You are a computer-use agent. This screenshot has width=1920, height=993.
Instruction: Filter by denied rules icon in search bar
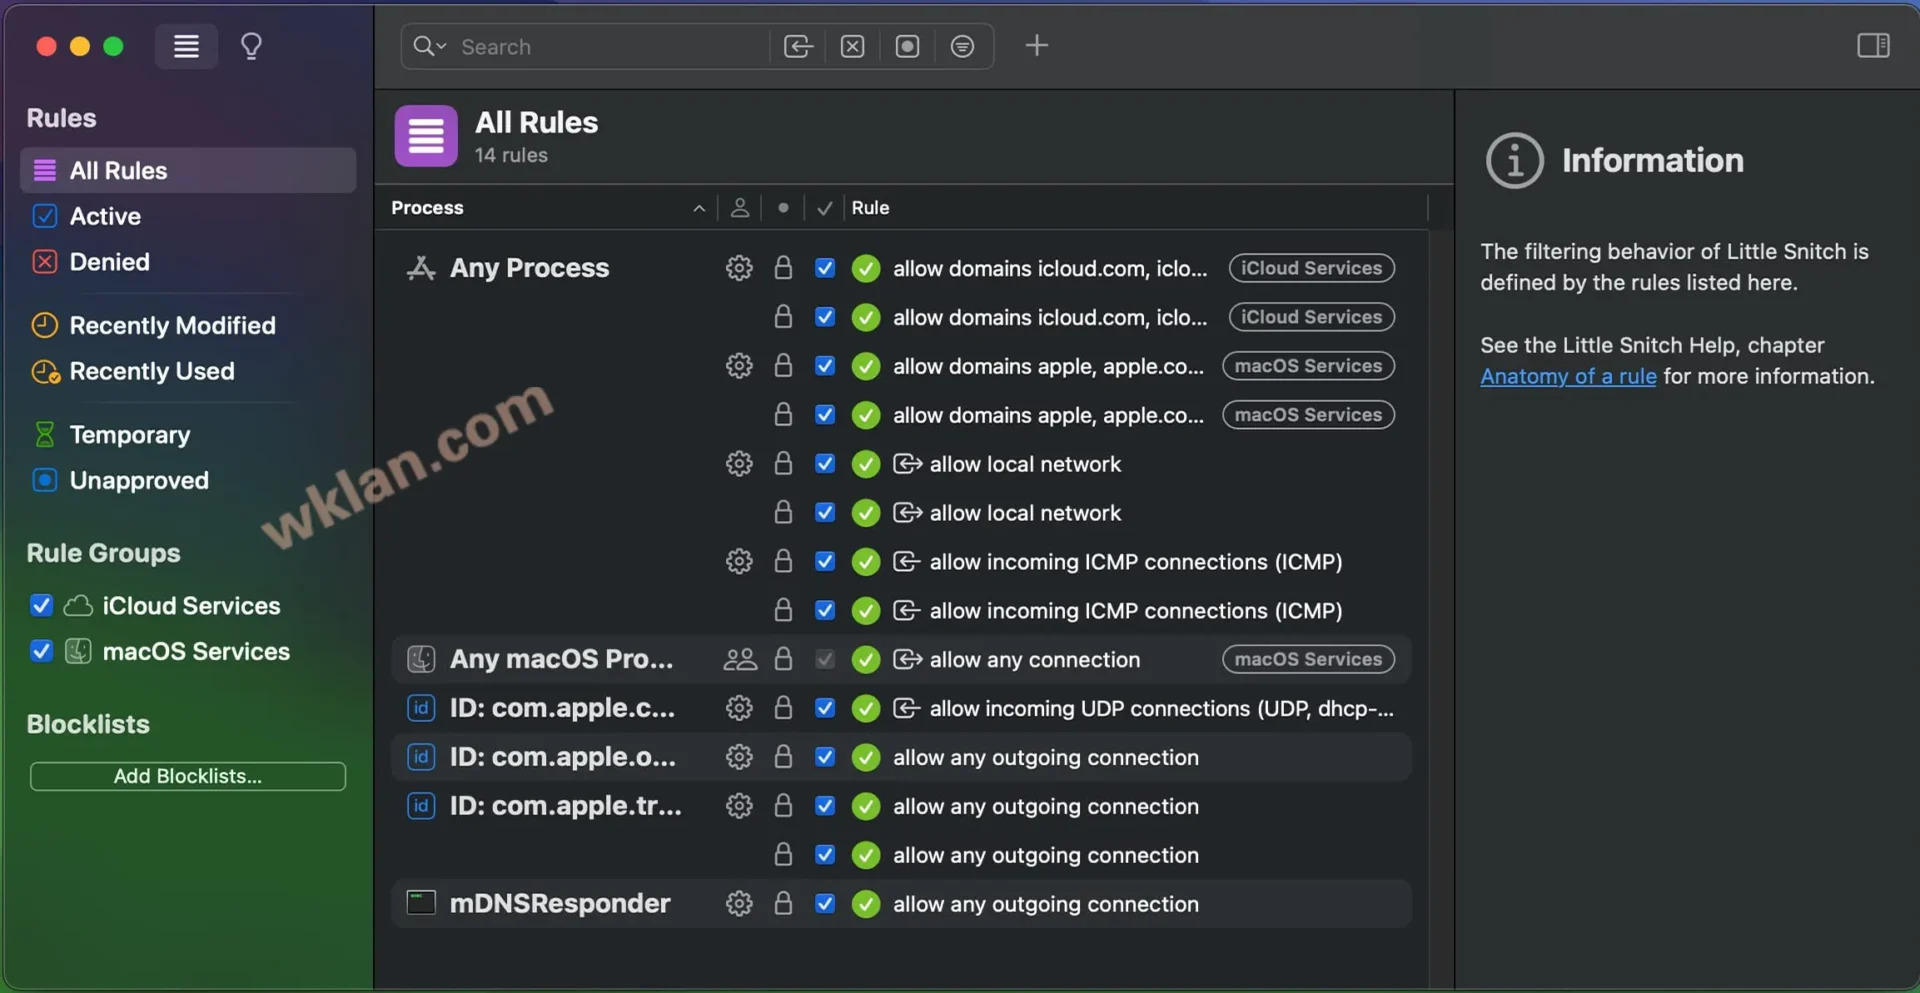pyautogui.click(x=852, y=46)
